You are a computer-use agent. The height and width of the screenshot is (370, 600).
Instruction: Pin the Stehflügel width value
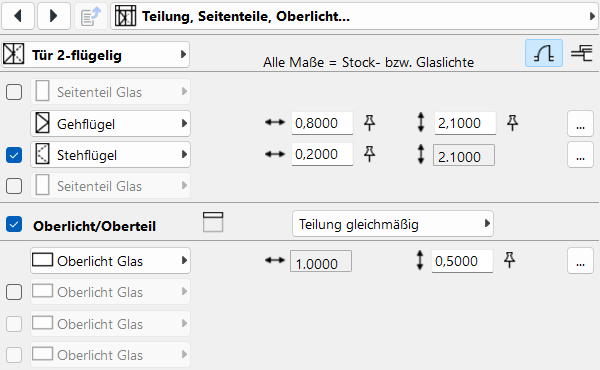(369, 154)
